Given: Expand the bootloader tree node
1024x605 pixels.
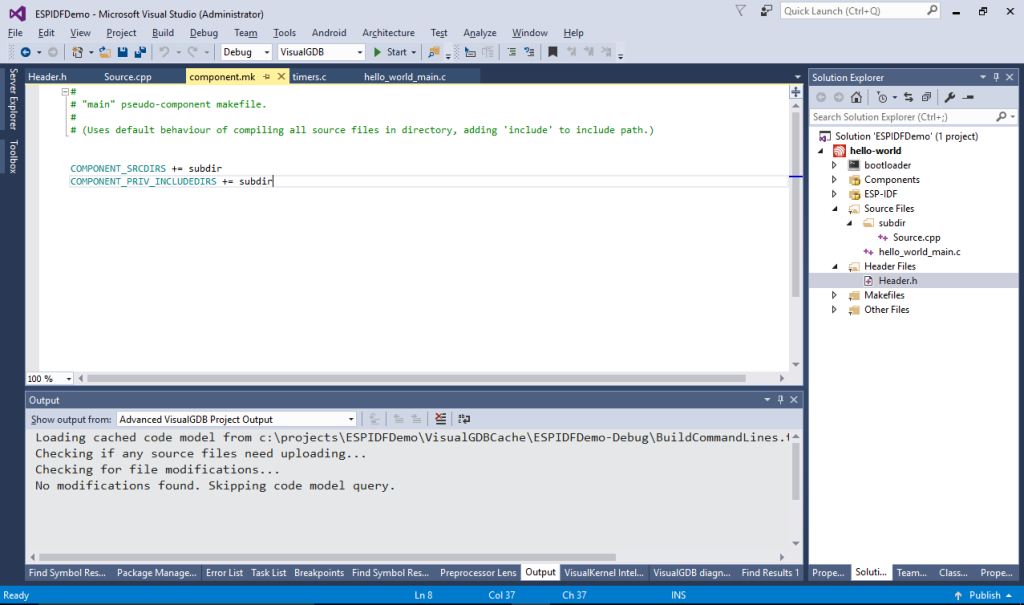Looking at the screenshot, I should tap(834, 165).
